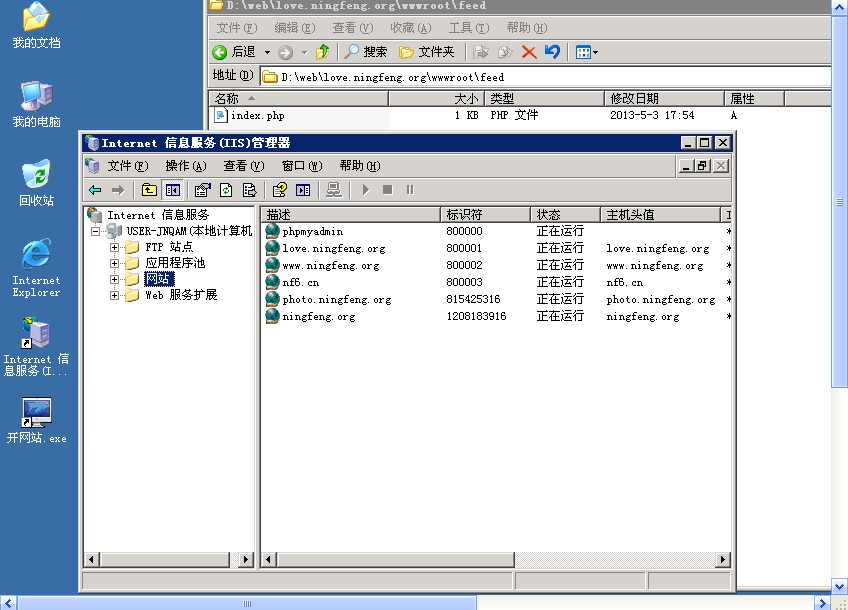
Task: Collapse the USER-JNQAM local computer node
Action: coord(95,231)
